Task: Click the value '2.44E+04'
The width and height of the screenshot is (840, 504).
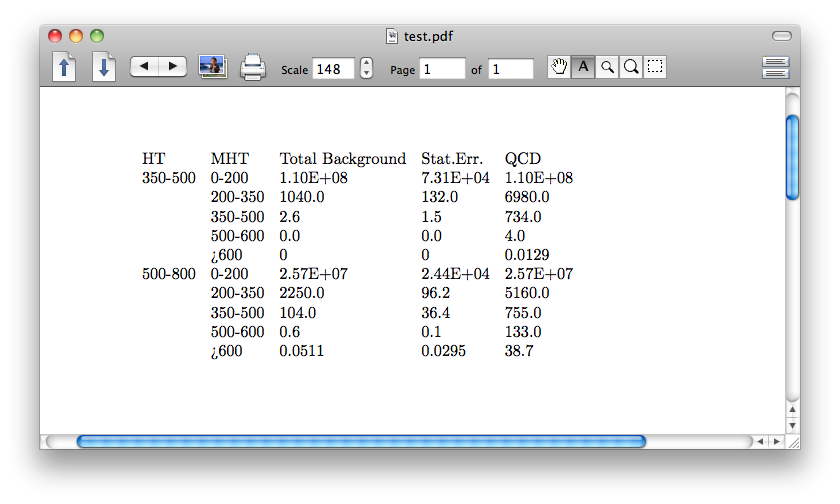Action: coord(455,274)
